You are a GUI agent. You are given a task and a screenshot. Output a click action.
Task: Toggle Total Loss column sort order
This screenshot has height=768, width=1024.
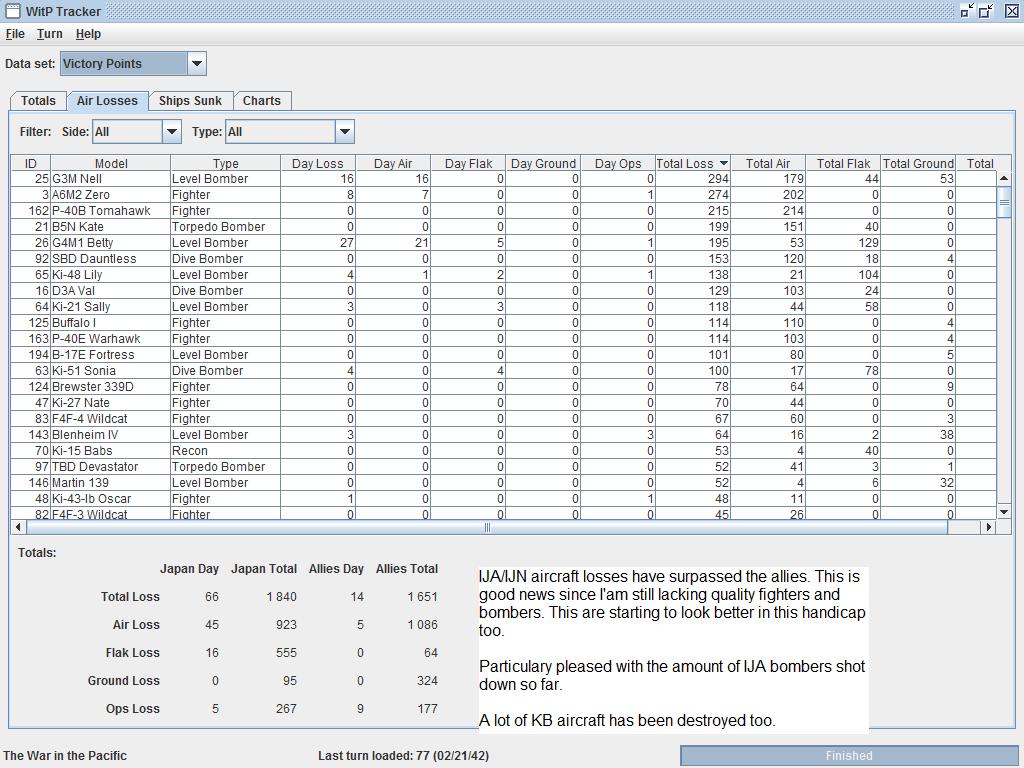pyautogui.click(x=692, y=163)
